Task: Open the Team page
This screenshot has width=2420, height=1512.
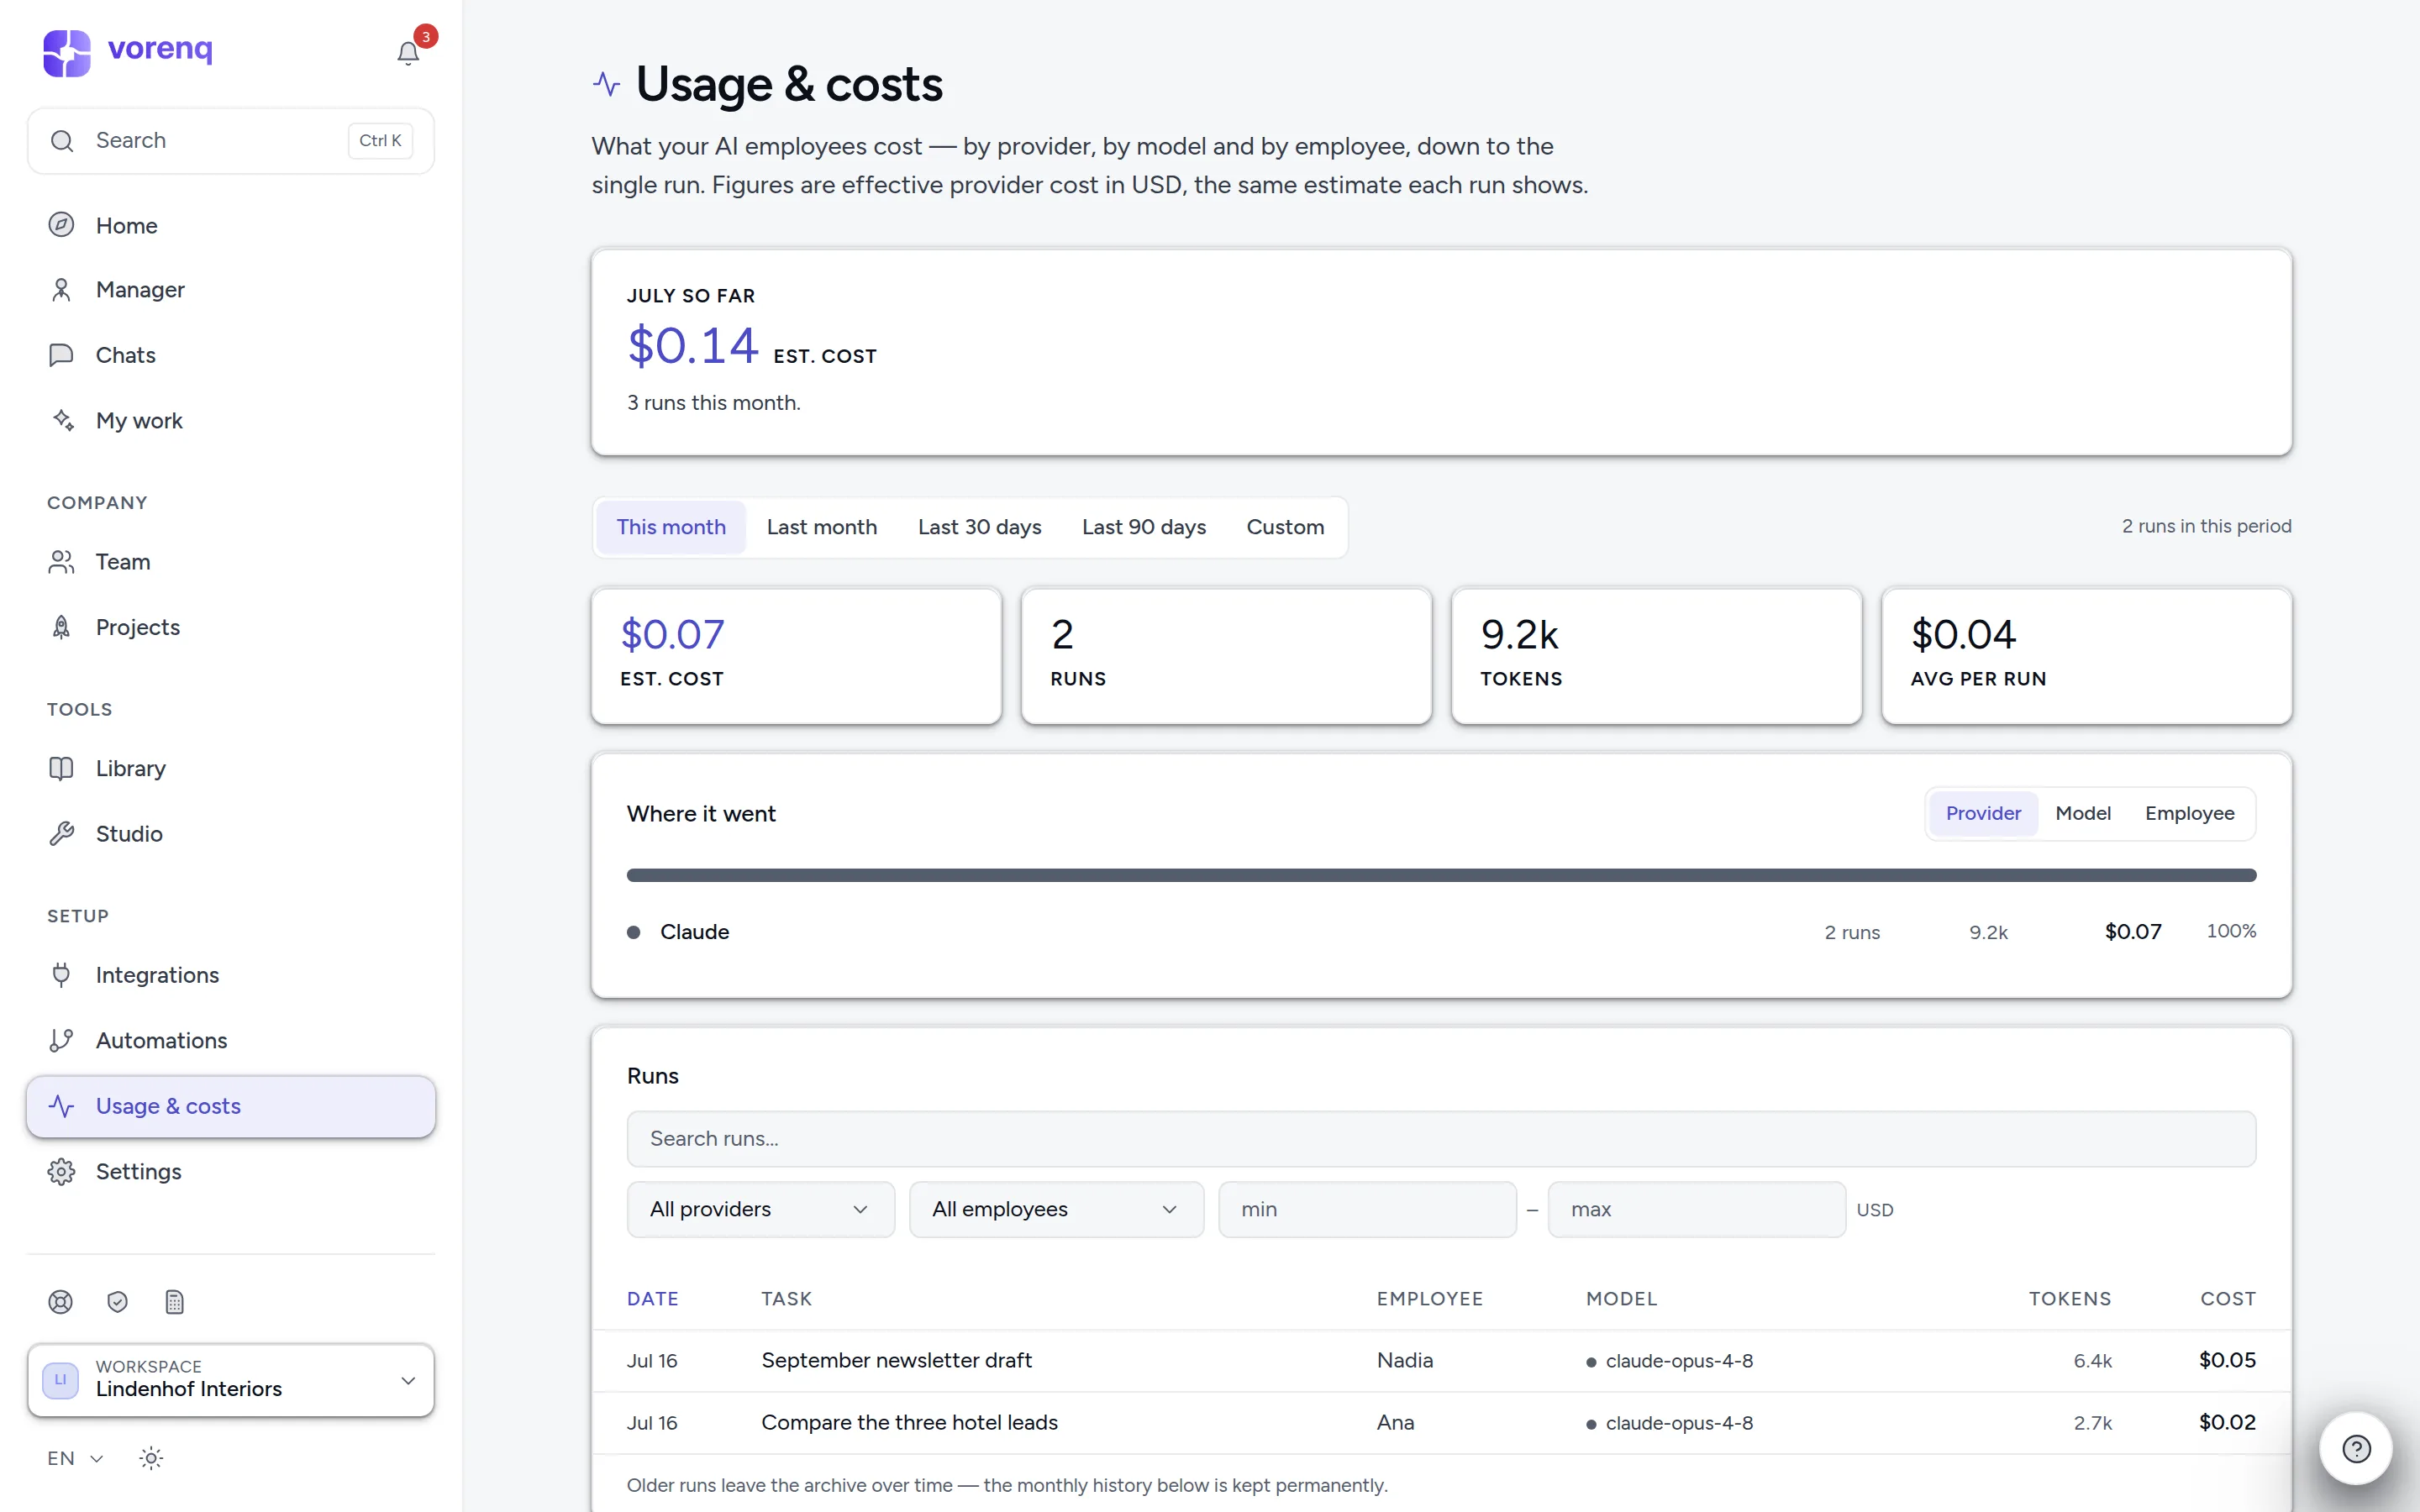Action: pyautogui.click(x=231, y=562)
